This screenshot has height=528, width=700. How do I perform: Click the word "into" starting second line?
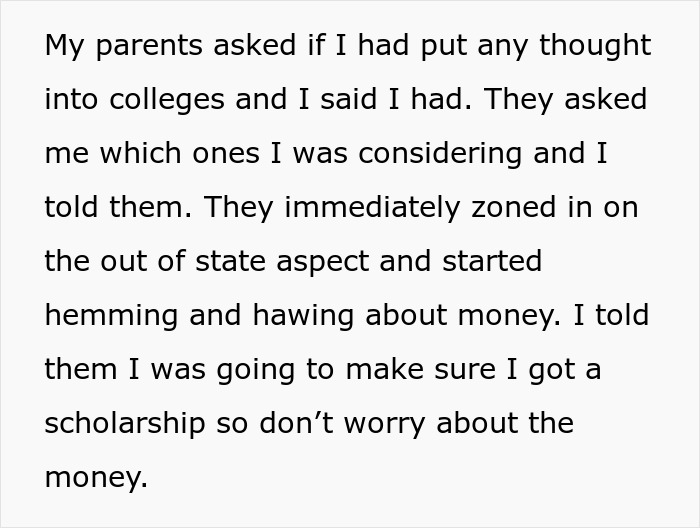coord(71,99)
